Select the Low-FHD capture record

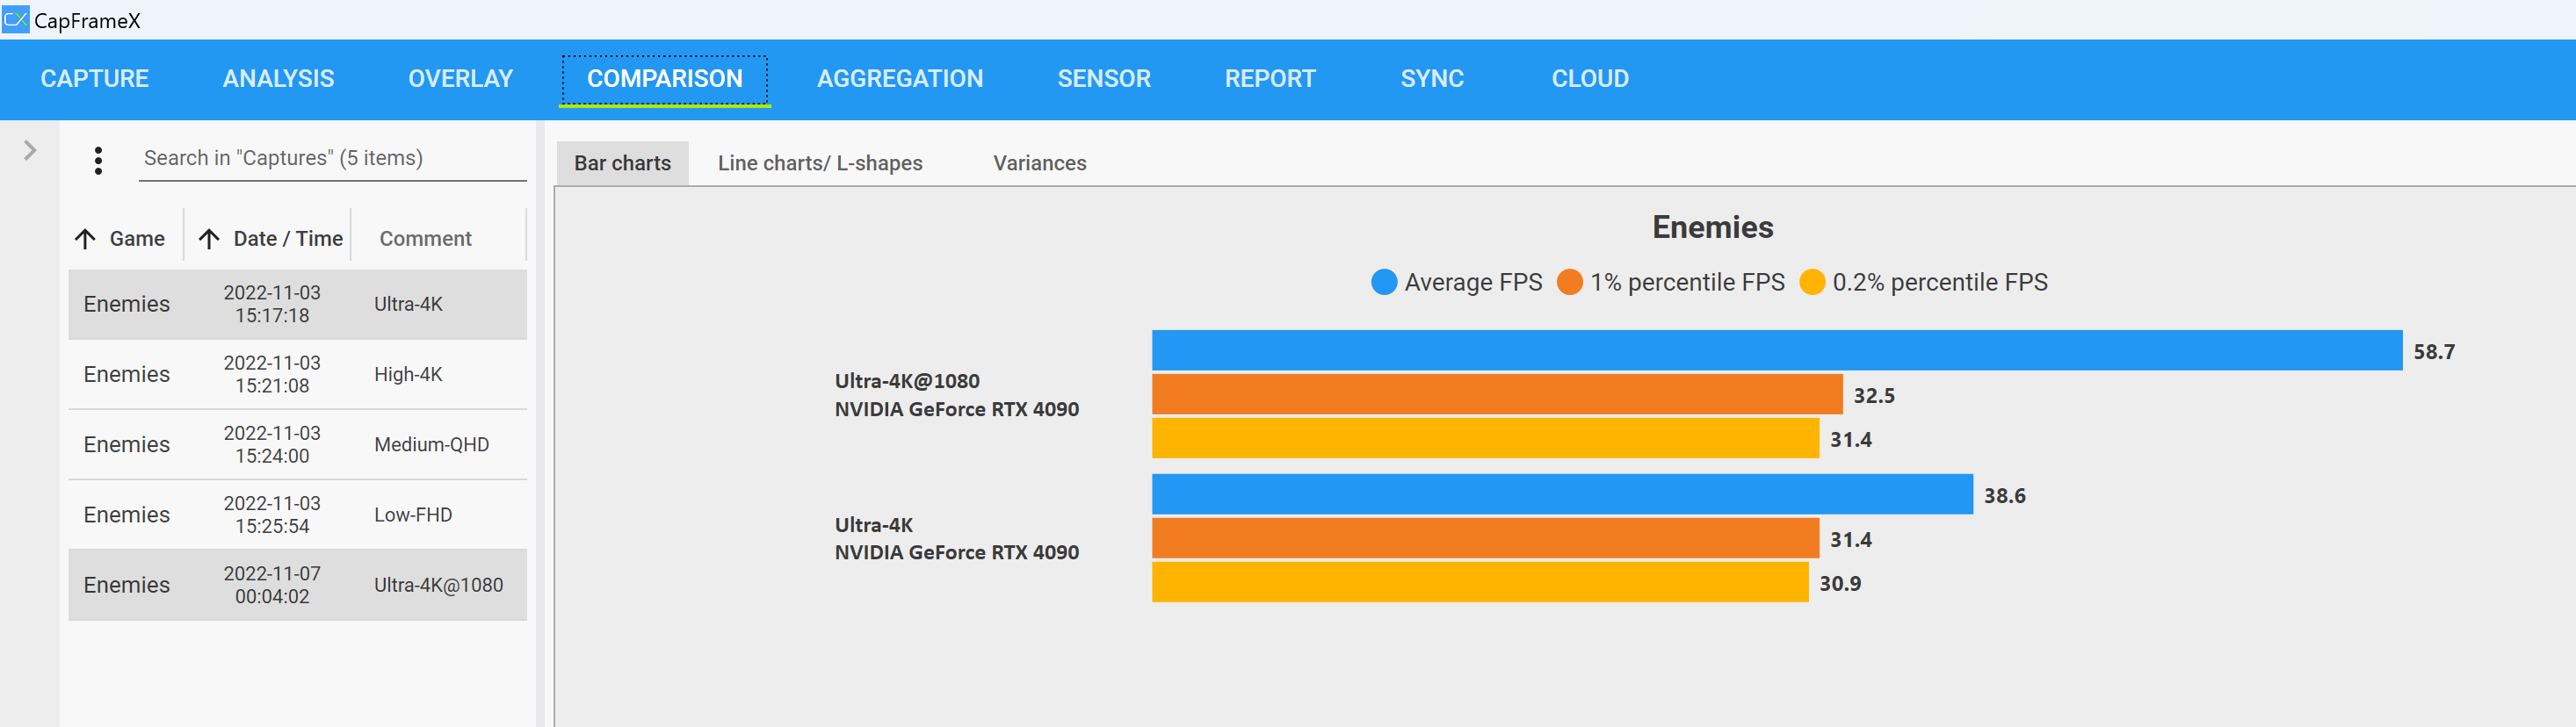coord(297,514)
